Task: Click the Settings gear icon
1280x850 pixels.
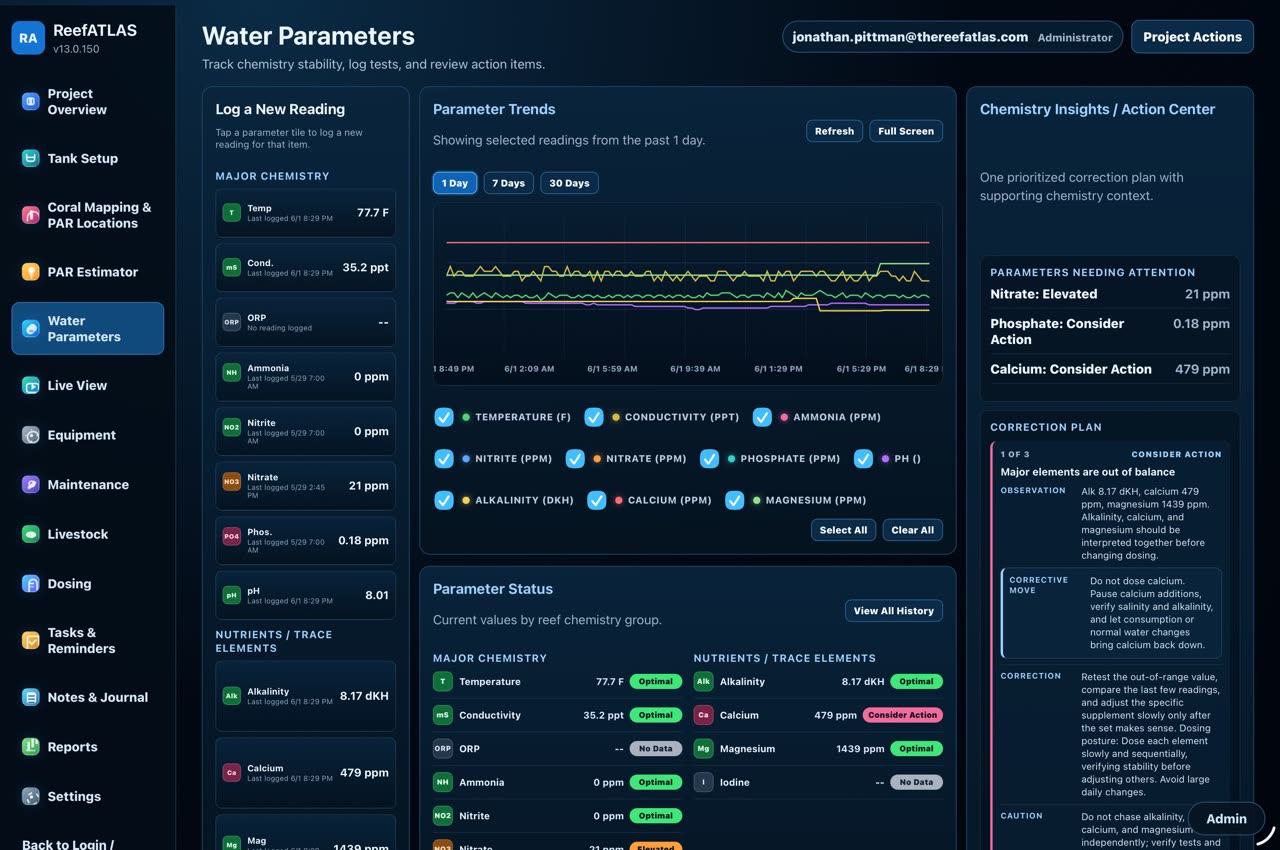Action: coord(30,797)
